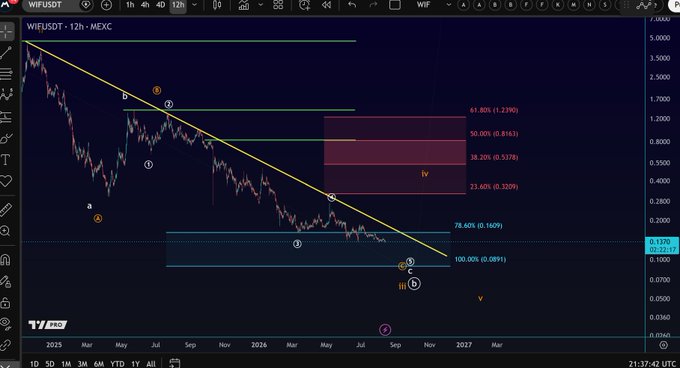The height and width of the screenshot is (368, 680).
Task: Click the 0.1370 current price label
Action: pos(661,245)
